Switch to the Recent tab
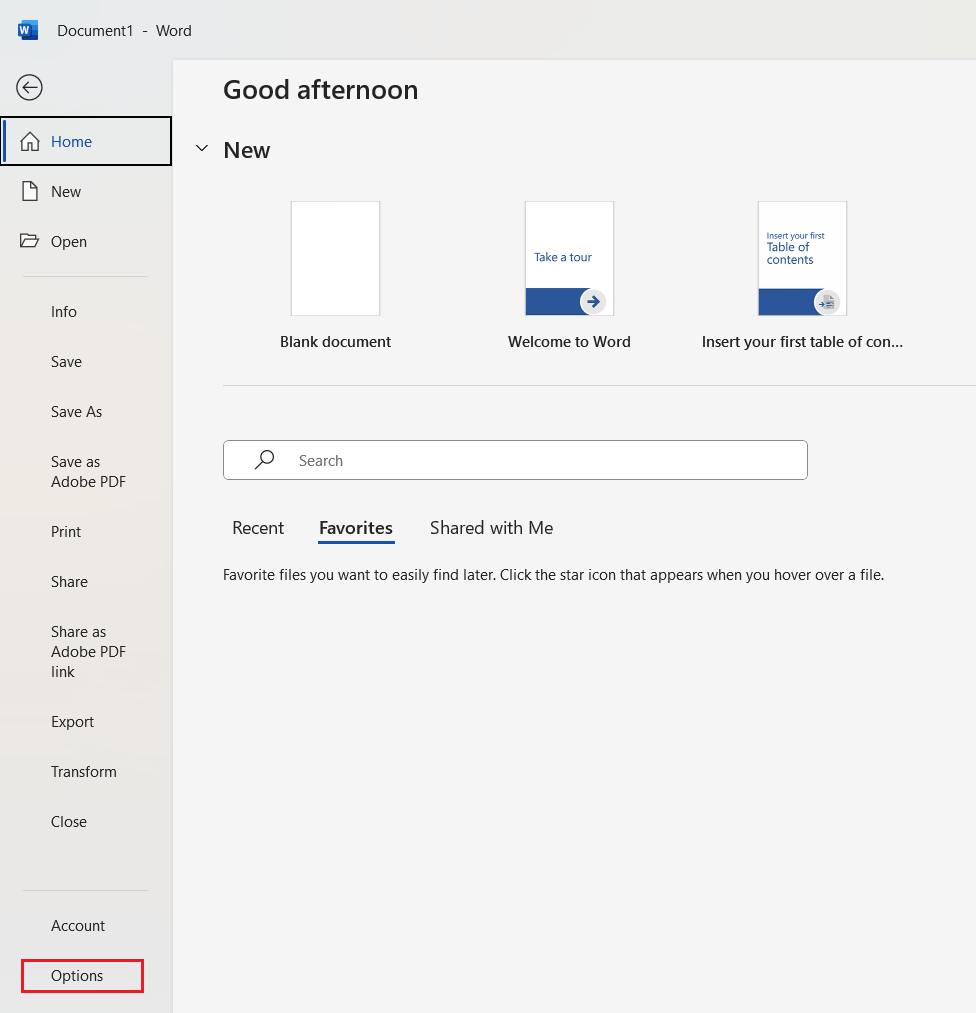The height and width of the screenshot is (1013, 976). coord(258,528)
